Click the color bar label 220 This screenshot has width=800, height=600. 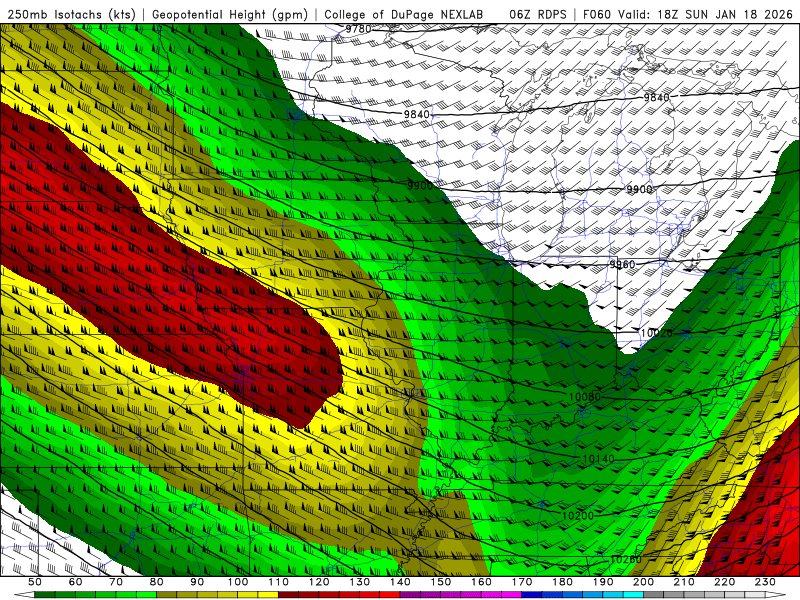click(724, 582)
